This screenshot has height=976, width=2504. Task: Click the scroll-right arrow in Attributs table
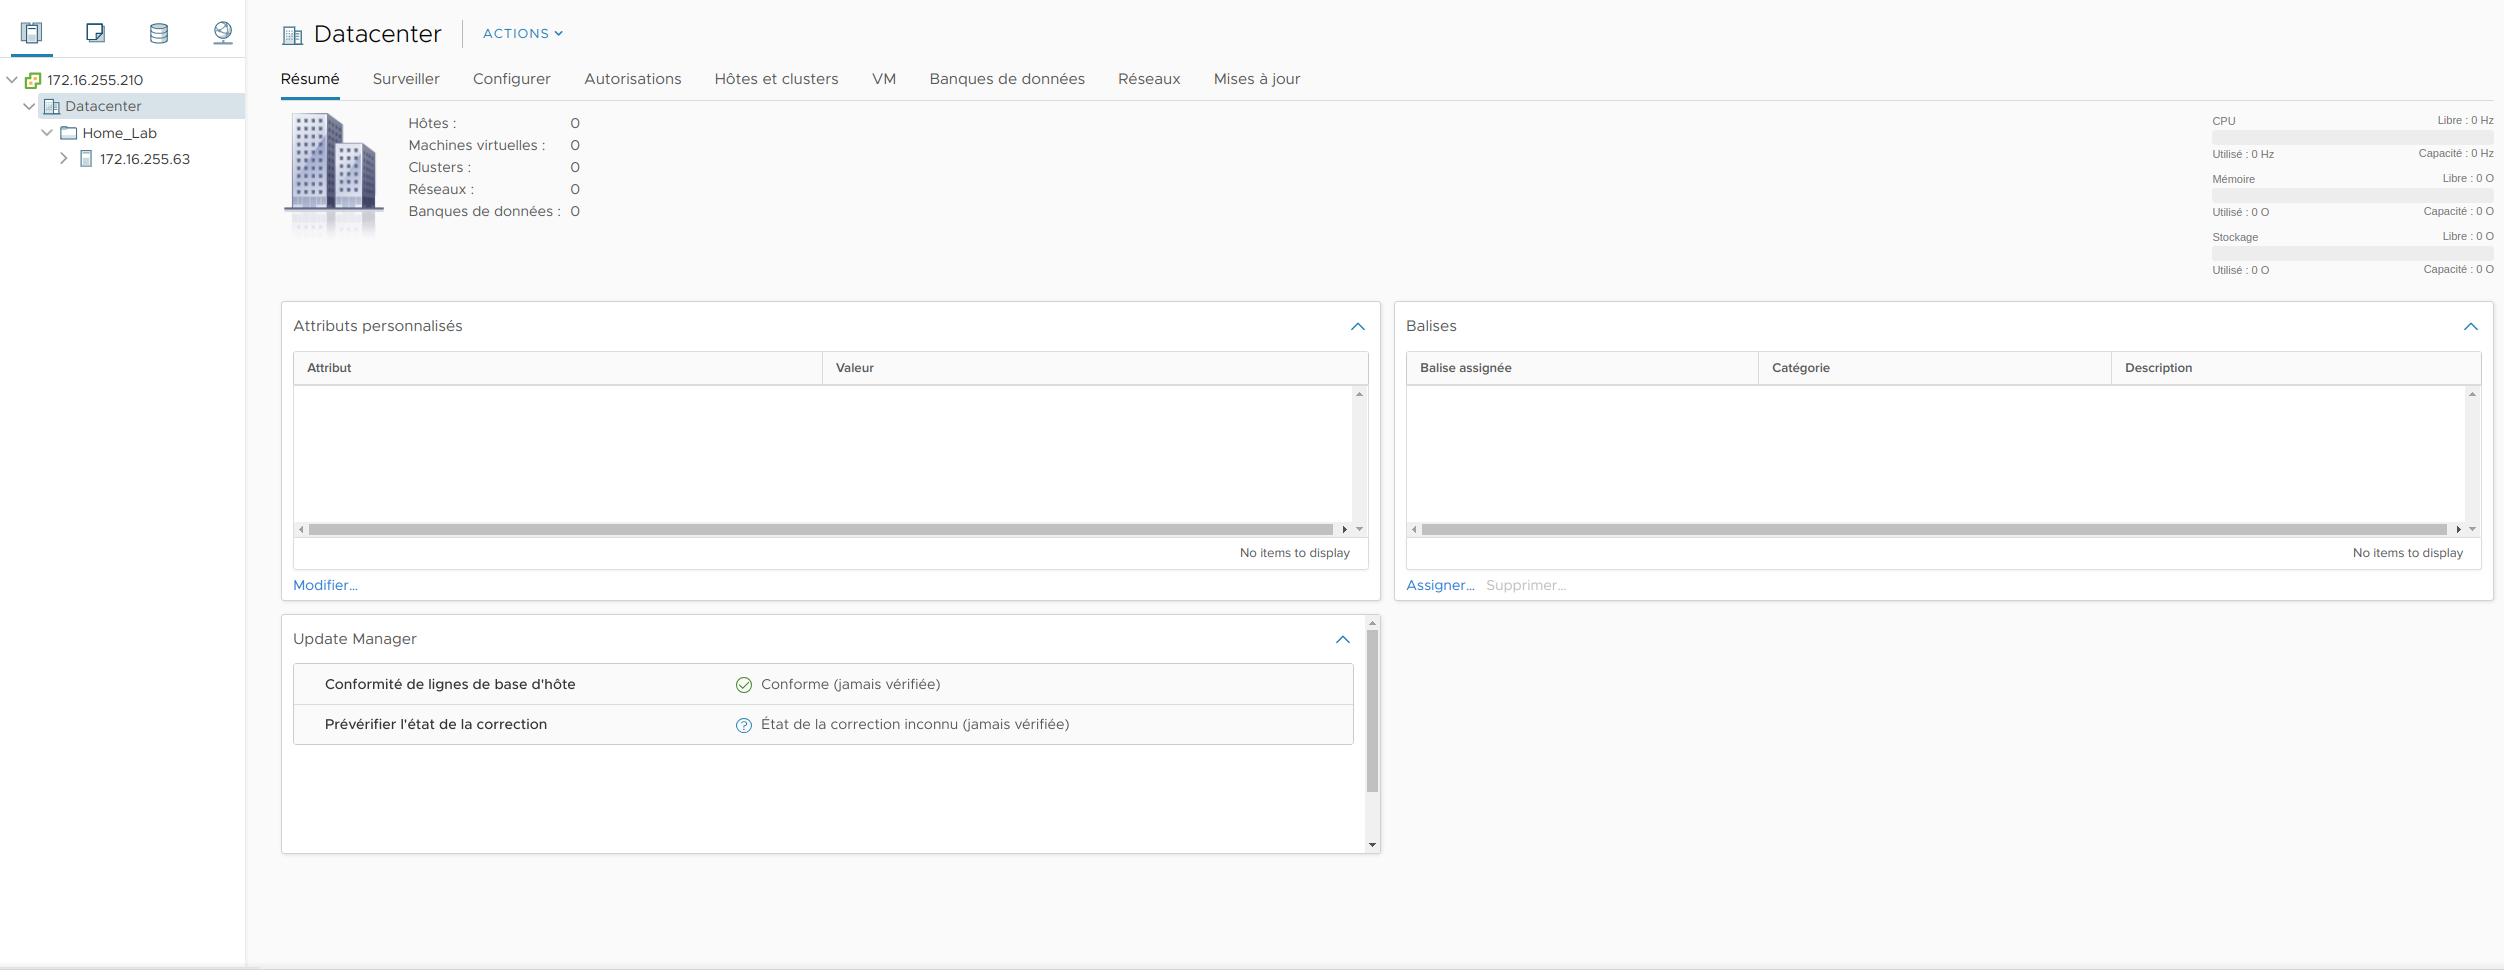(x=1344, y=530)
